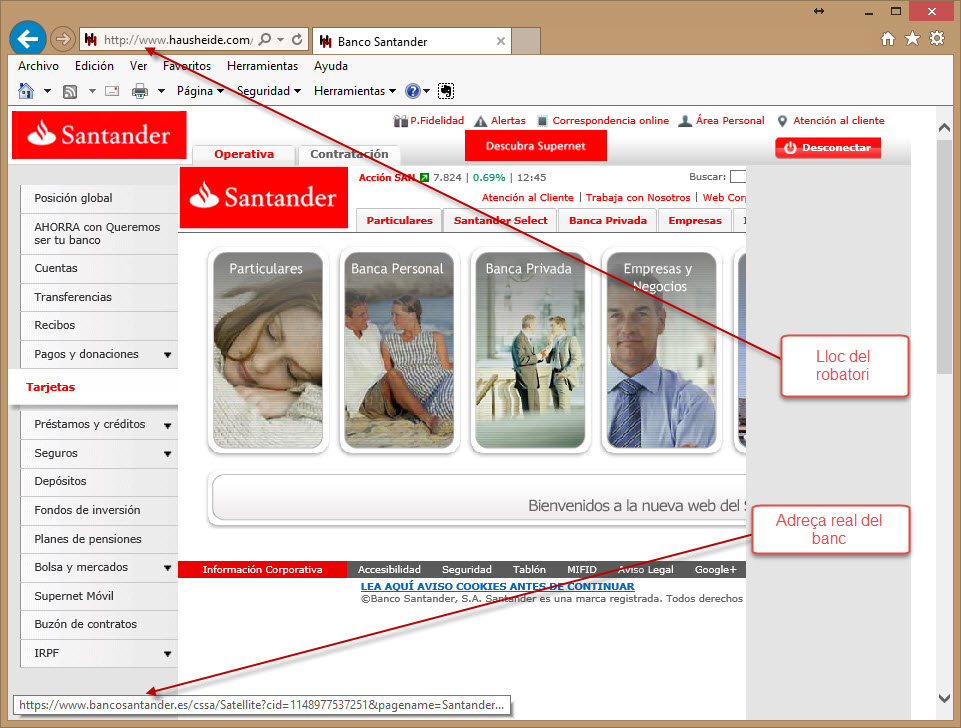Open the Seguridad toolbar dropdown
This screenshot has width=961, height=728.
[269, 91]
